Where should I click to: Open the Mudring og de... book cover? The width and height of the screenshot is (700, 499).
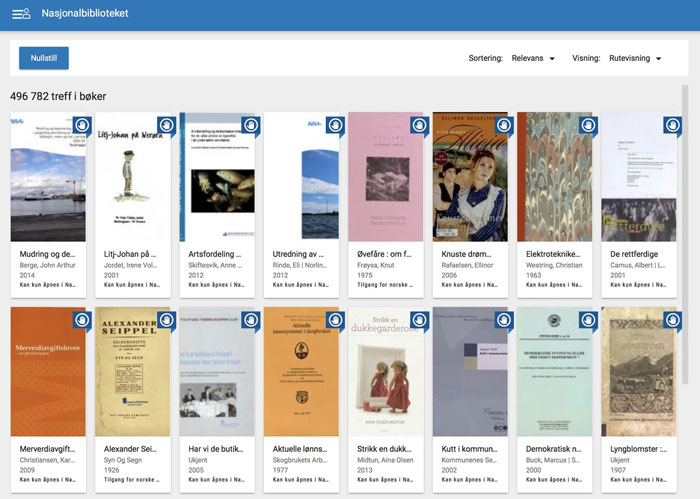tap(48, 177)
